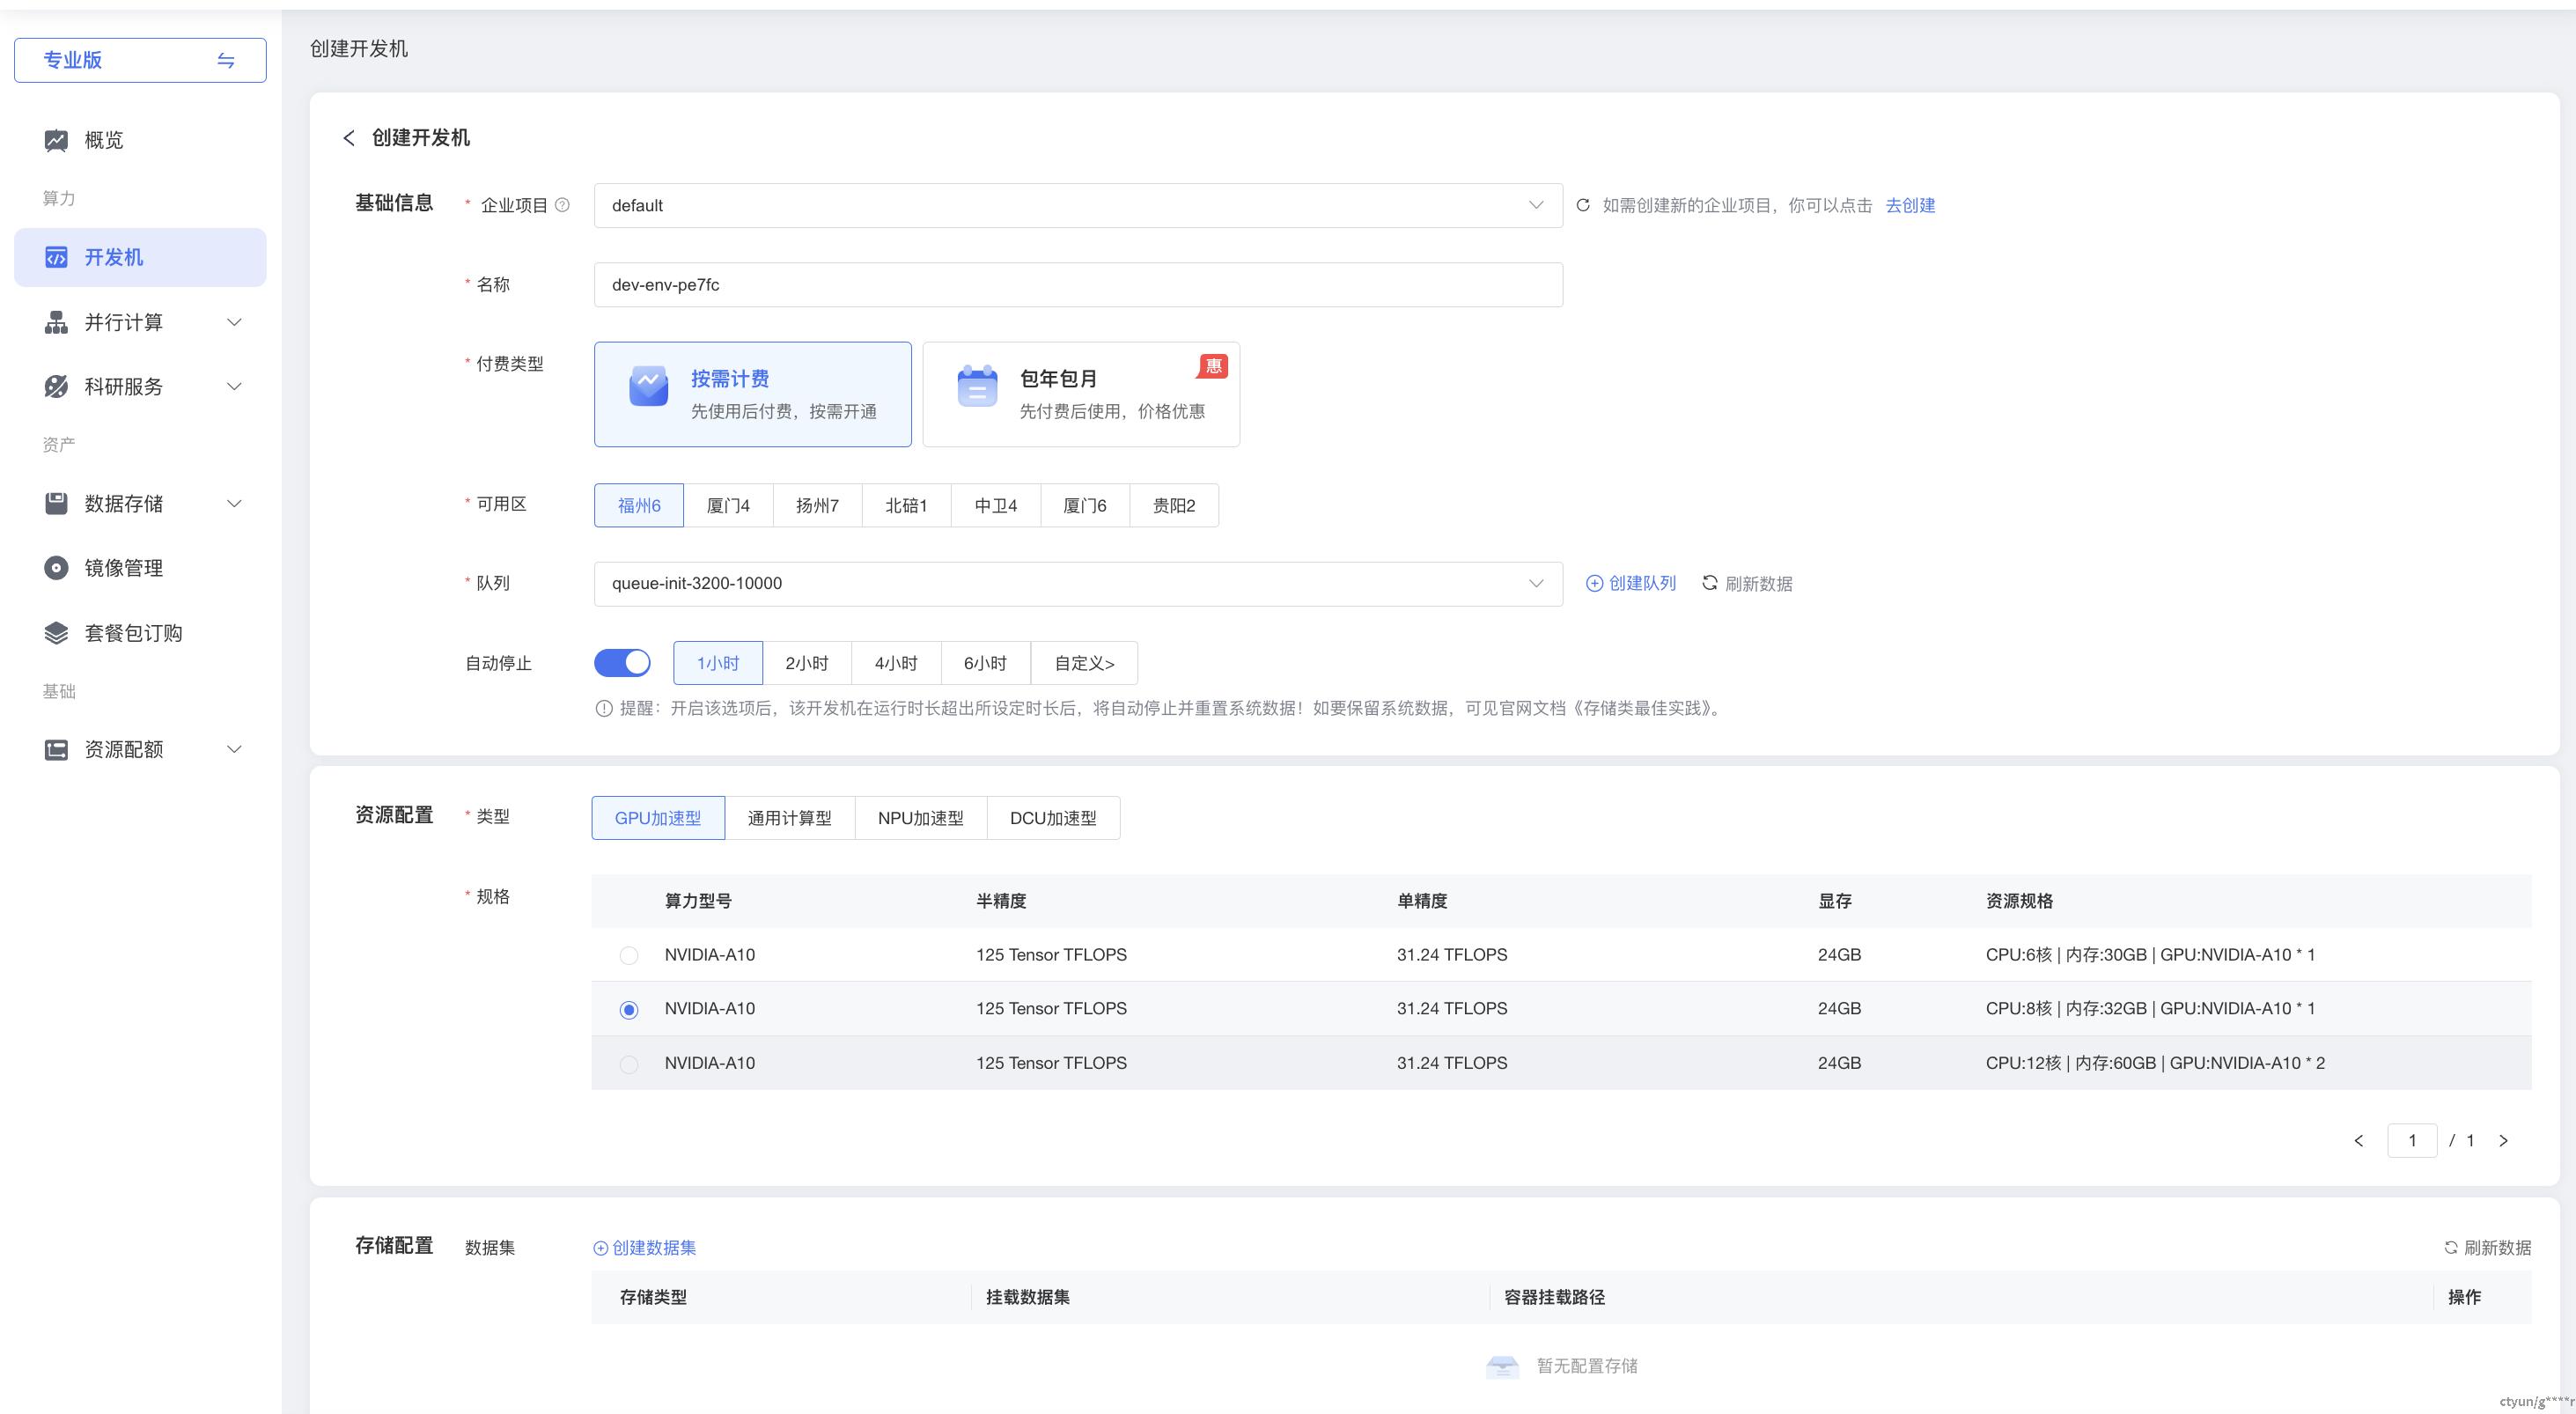Screen dimensions: 2576x1414
Task: Open the 企业项目 default dropdown
Action: 1077,205
